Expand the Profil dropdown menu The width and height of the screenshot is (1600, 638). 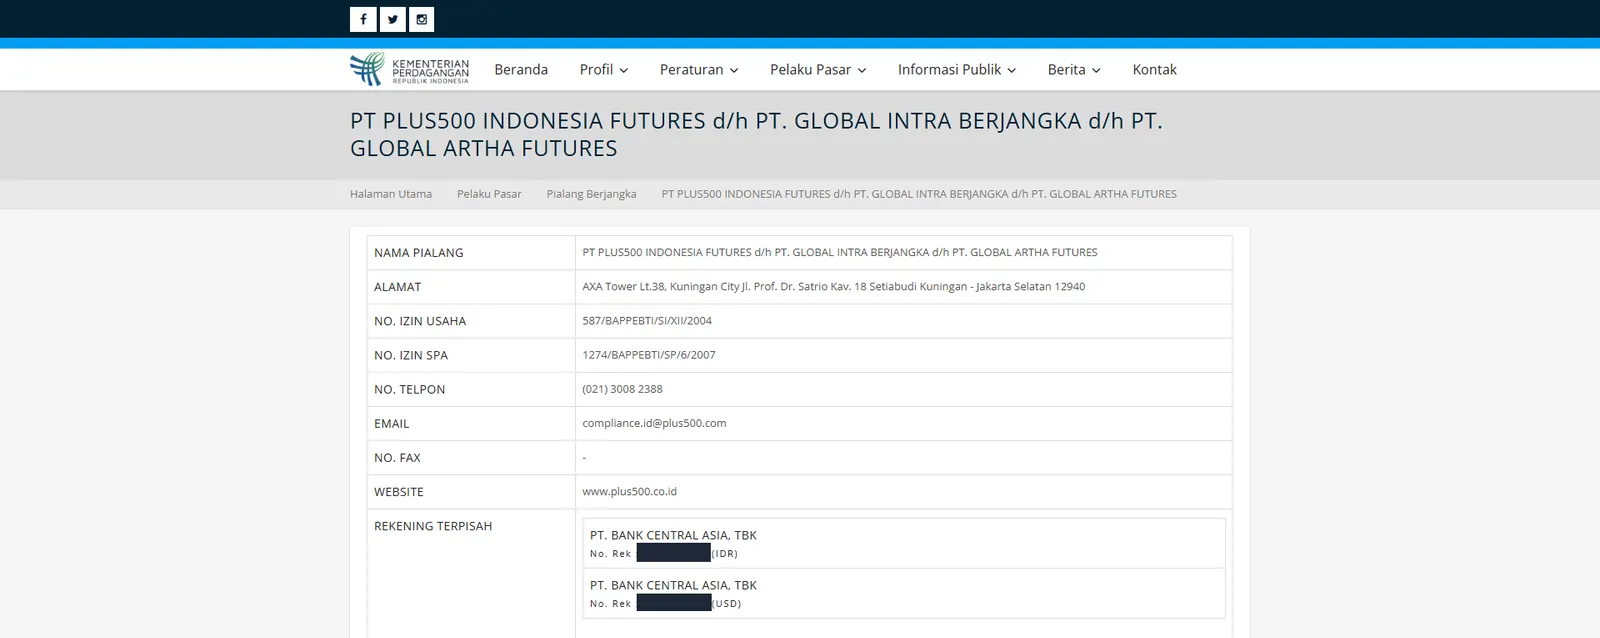pyautogui.click(x=604, y=70)
